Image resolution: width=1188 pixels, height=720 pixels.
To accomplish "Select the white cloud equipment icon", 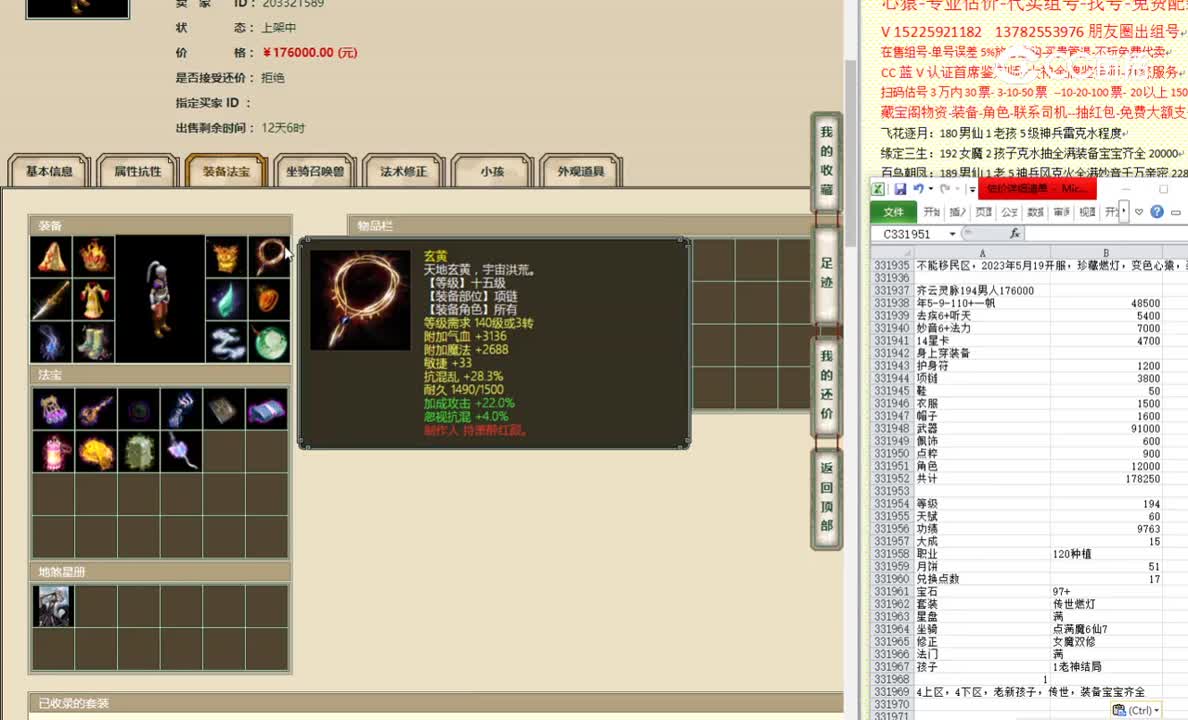I will (x=226, y=343).
